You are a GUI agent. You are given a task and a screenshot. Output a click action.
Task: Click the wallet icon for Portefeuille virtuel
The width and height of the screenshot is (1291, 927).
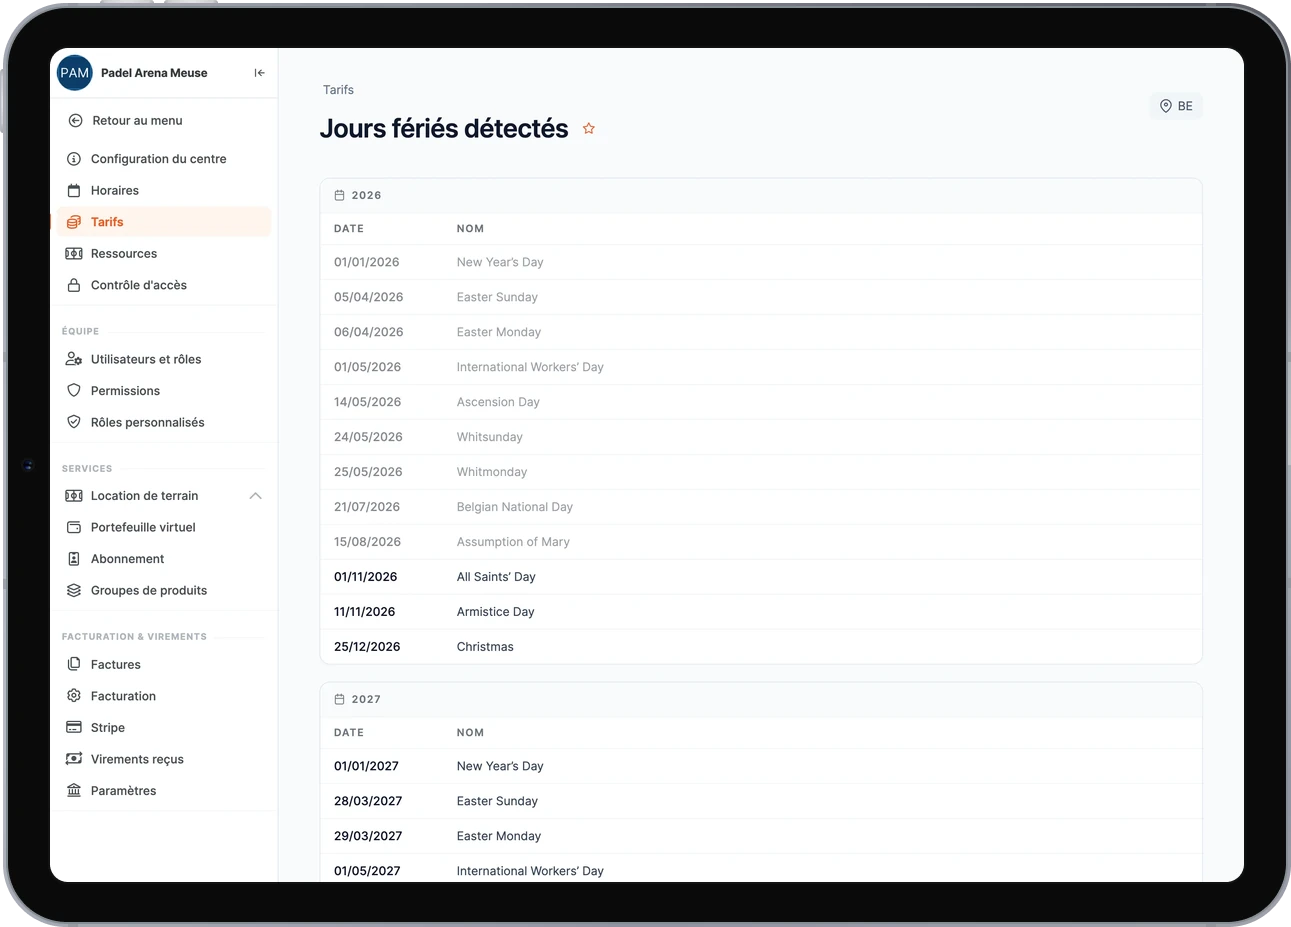point(74,527)
